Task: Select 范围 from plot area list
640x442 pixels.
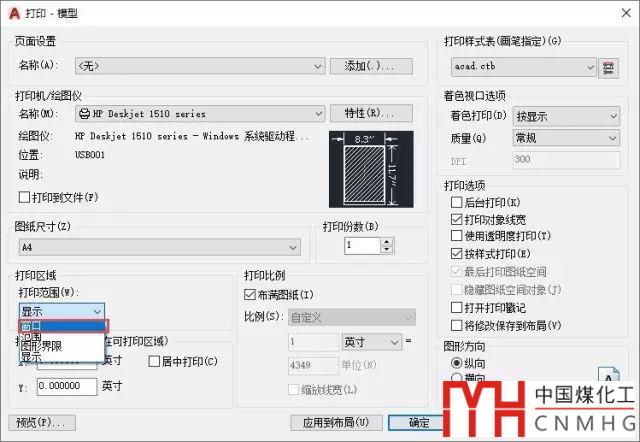Action: coord(62,337)
